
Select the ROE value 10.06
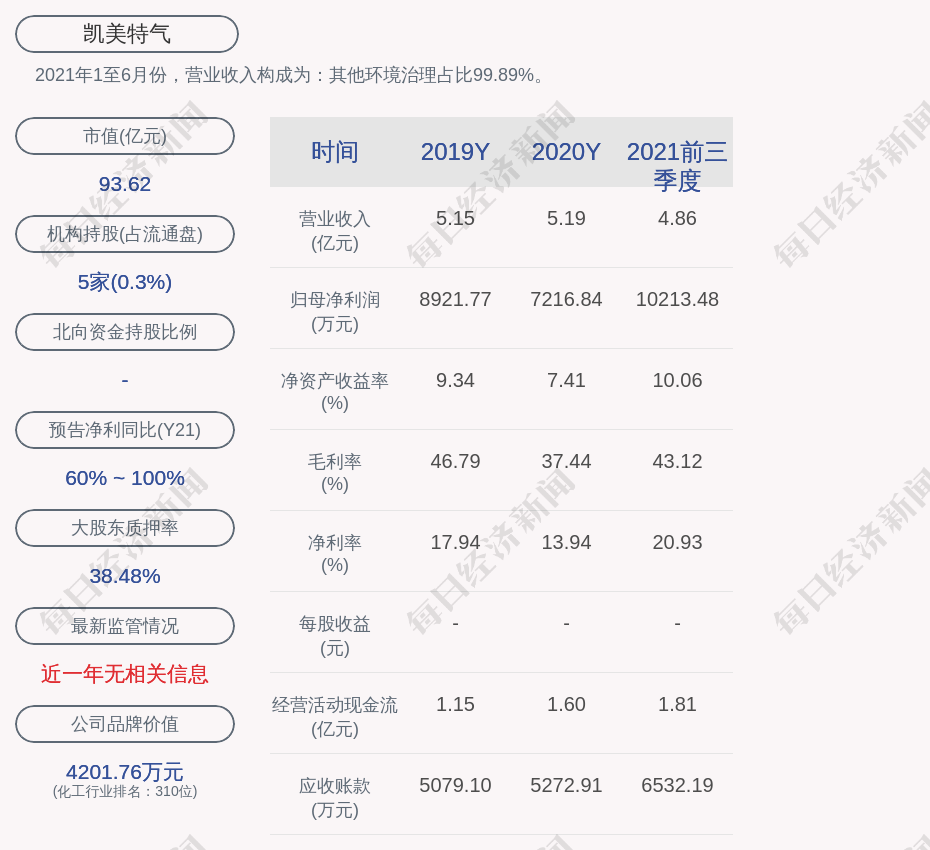[677, 380]
